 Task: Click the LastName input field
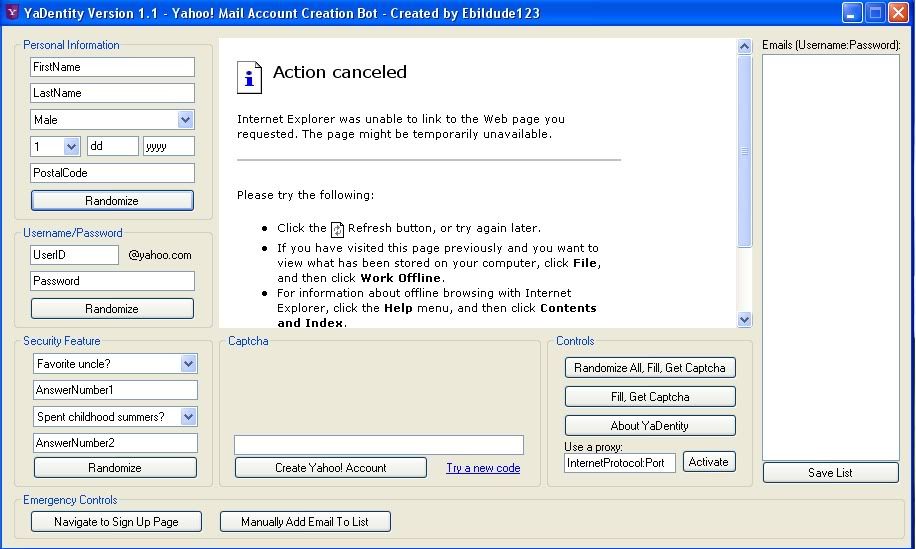click(112, 93)
